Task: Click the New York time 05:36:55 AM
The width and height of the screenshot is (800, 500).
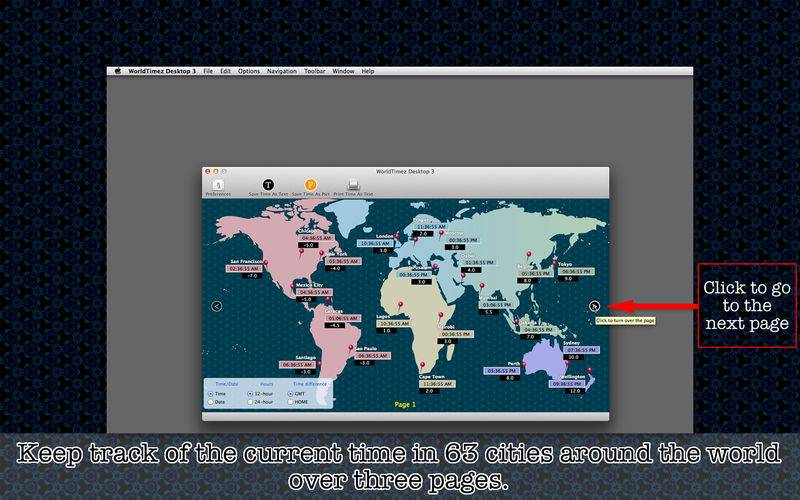Action: pyautogui.click(x=344, y=261)
